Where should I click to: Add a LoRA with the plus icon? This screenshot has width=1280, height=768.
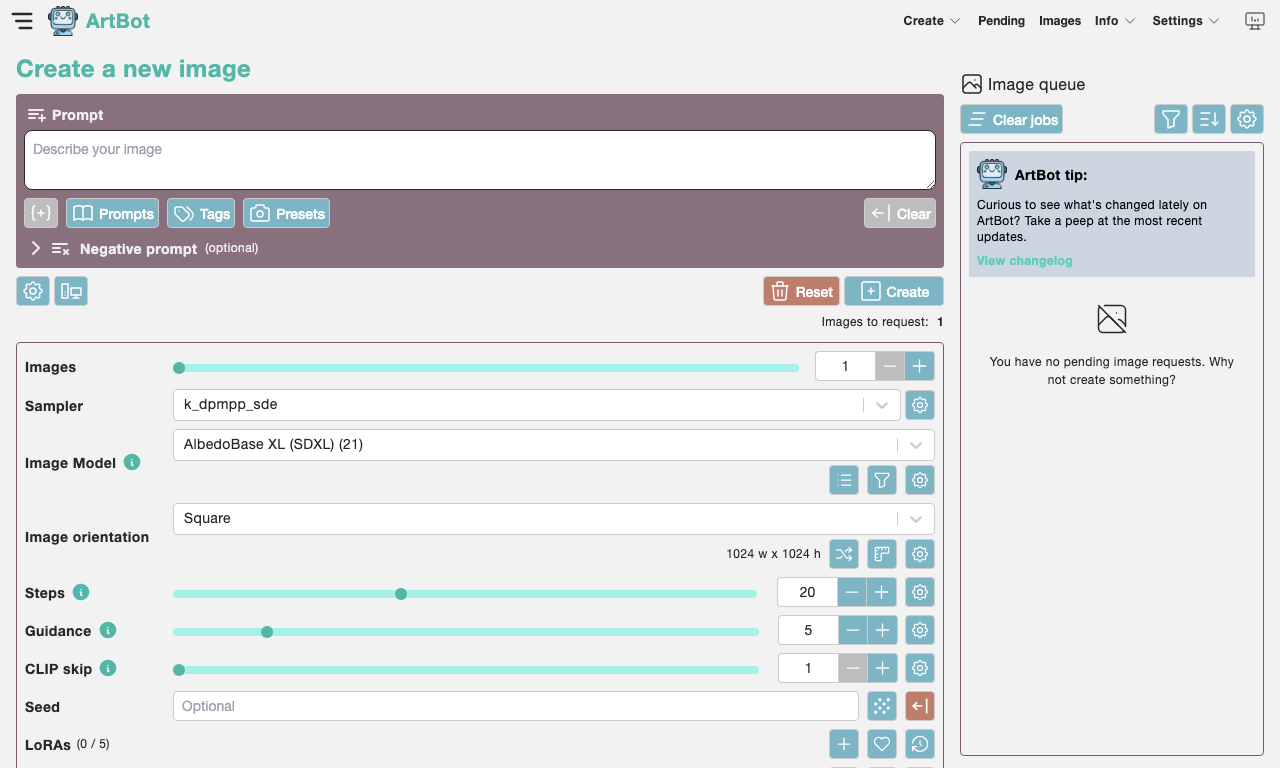pos(844,744)
